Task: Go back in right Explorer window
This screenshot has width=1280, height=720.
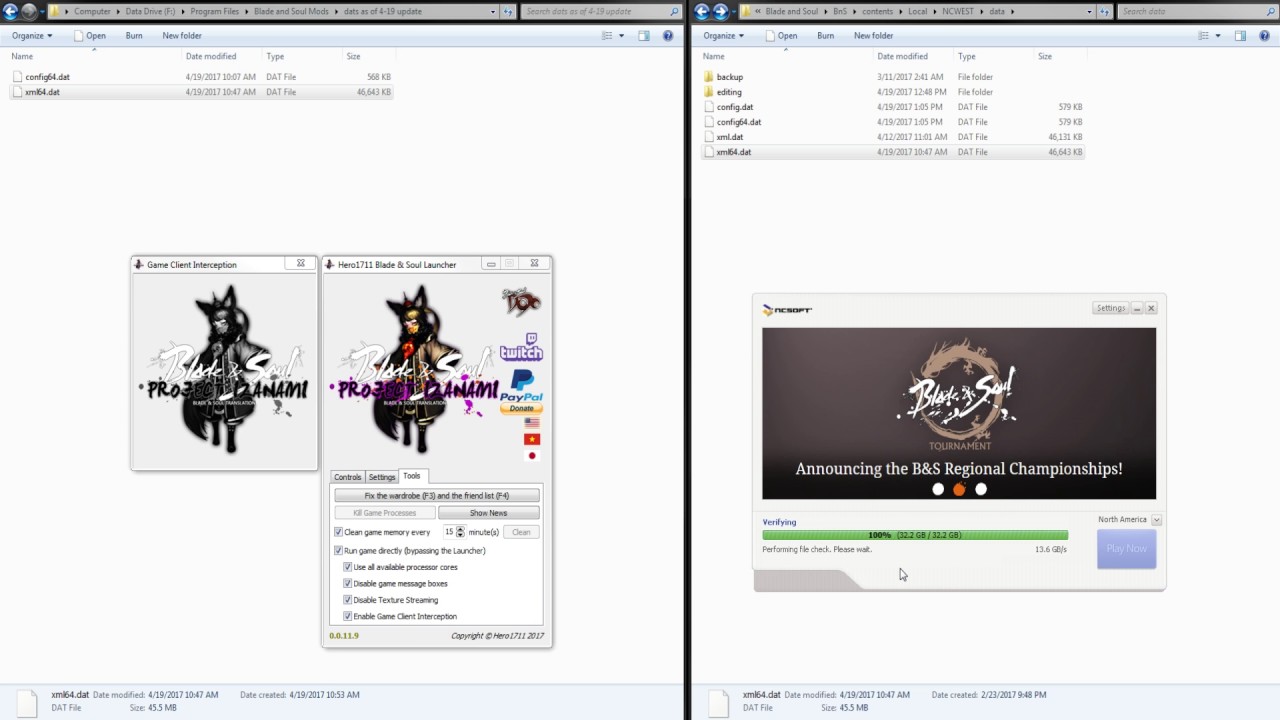Action: pyautogui.click(x=702, y=12)
